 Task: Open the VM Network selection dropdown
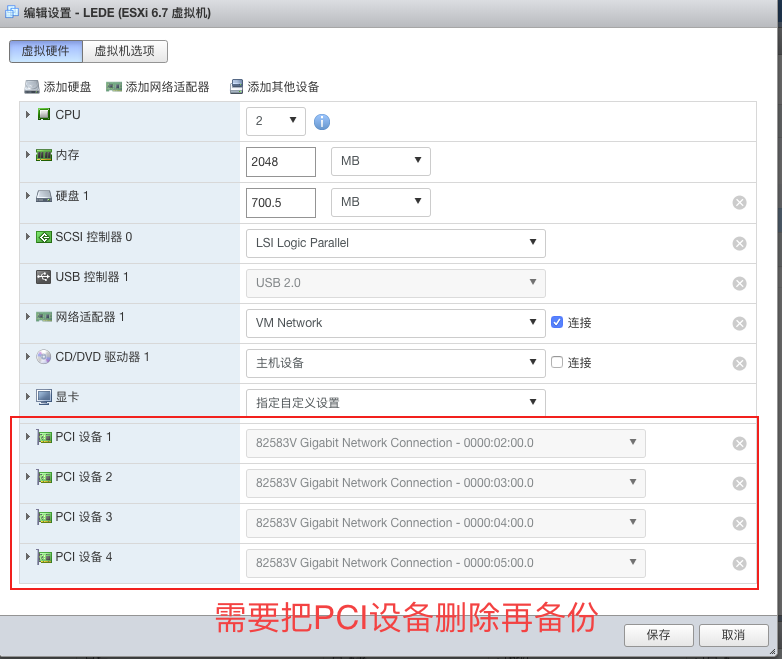click(395, 323)
